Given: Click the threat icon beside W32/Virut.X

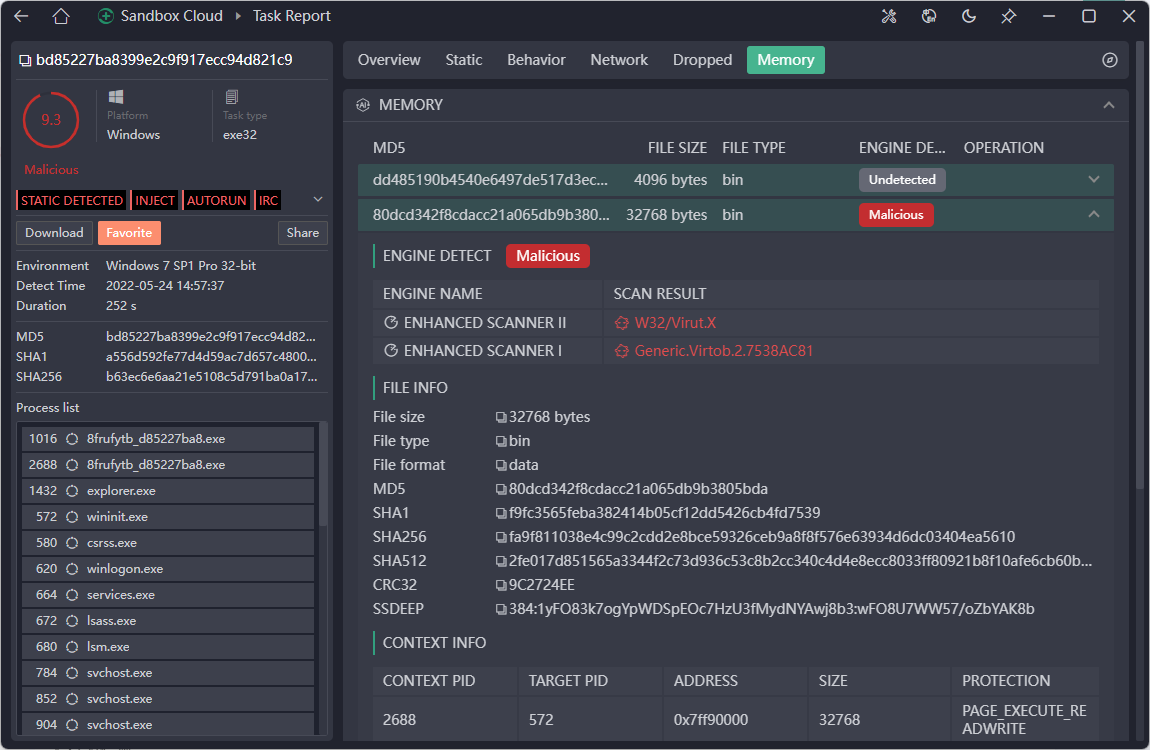Looking at the screenshot, I should click(x=622, y=323).
